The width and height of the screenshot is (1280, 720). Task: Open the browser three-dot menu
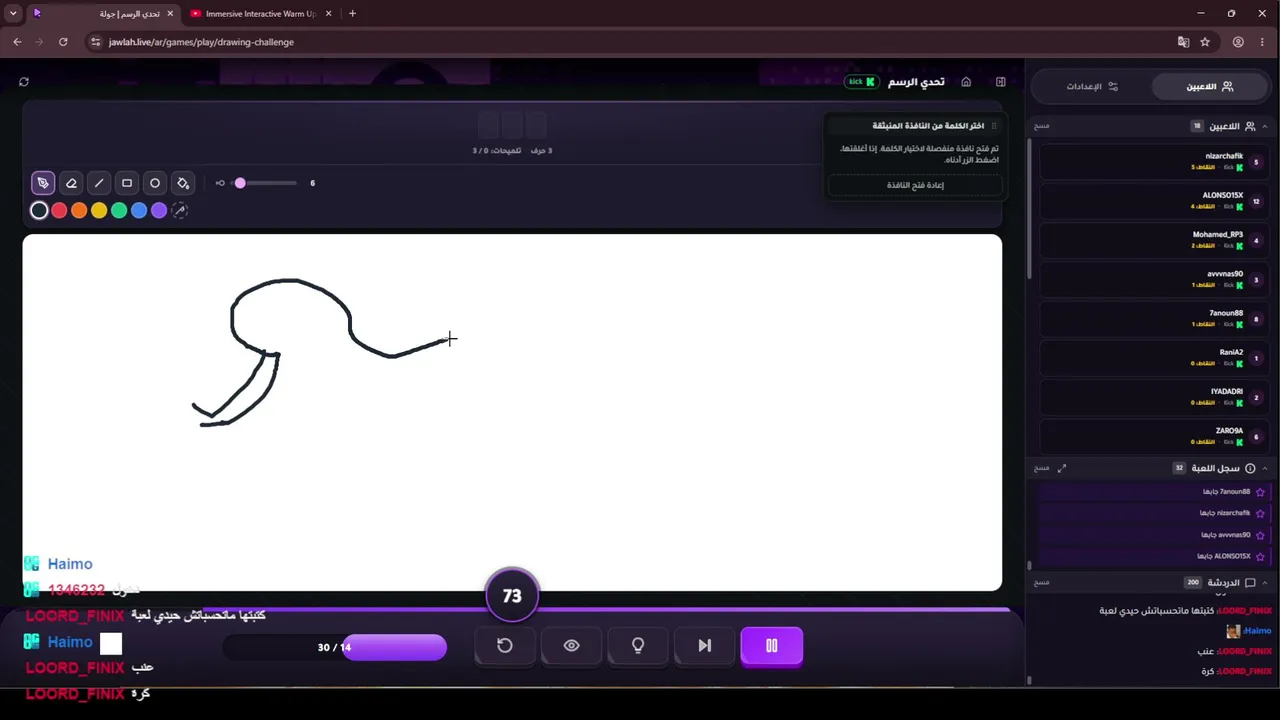click(x=1262, y=42)
